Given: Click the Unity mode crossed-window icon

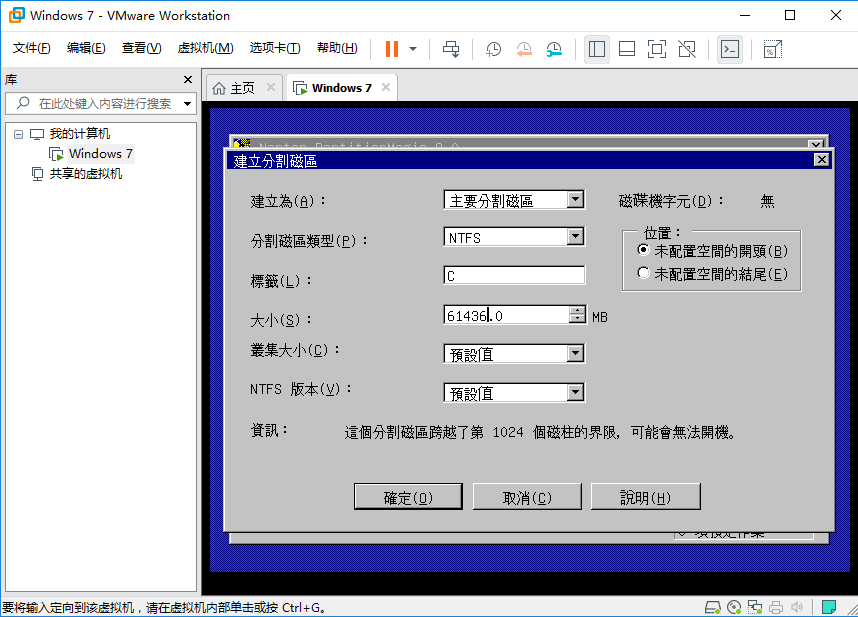Looking at the screenshot, I should coord(687,49).
